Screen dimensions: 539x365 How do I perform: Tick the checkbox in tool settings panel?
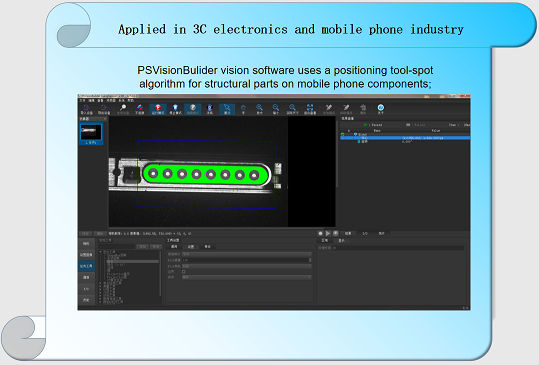click(x=184, y=272)
